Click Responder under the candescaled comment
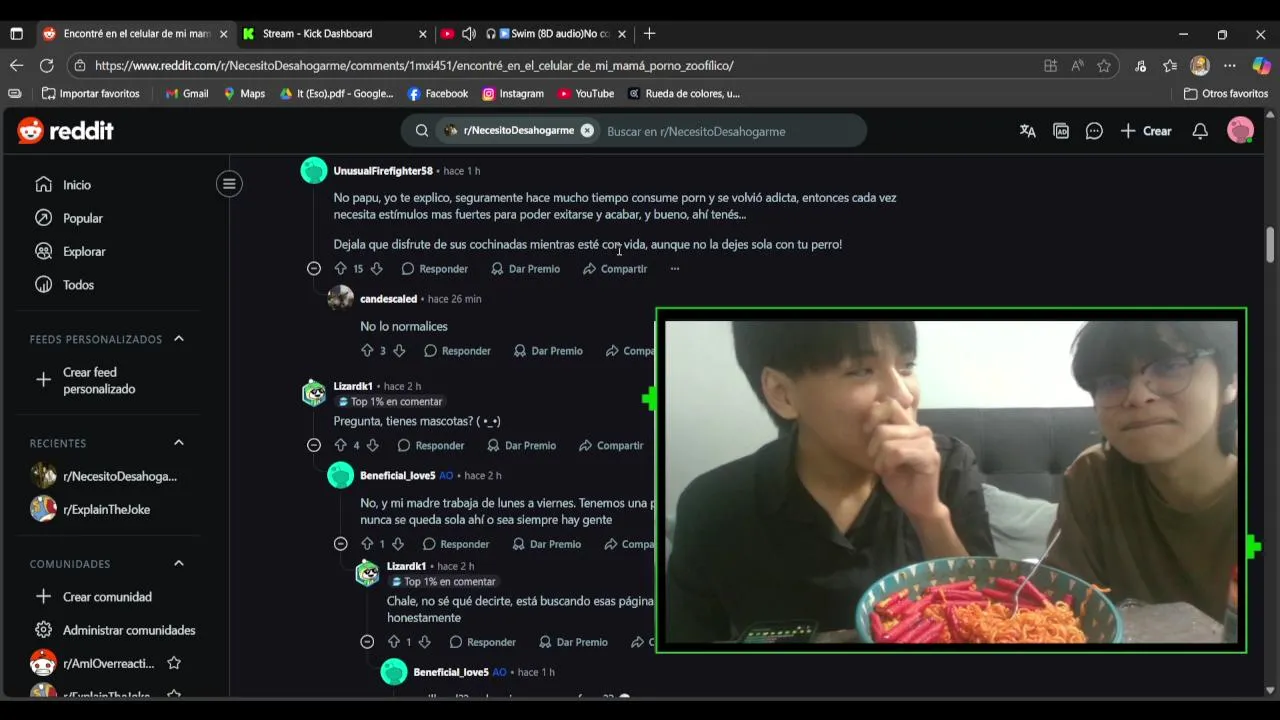 point(457,351)
